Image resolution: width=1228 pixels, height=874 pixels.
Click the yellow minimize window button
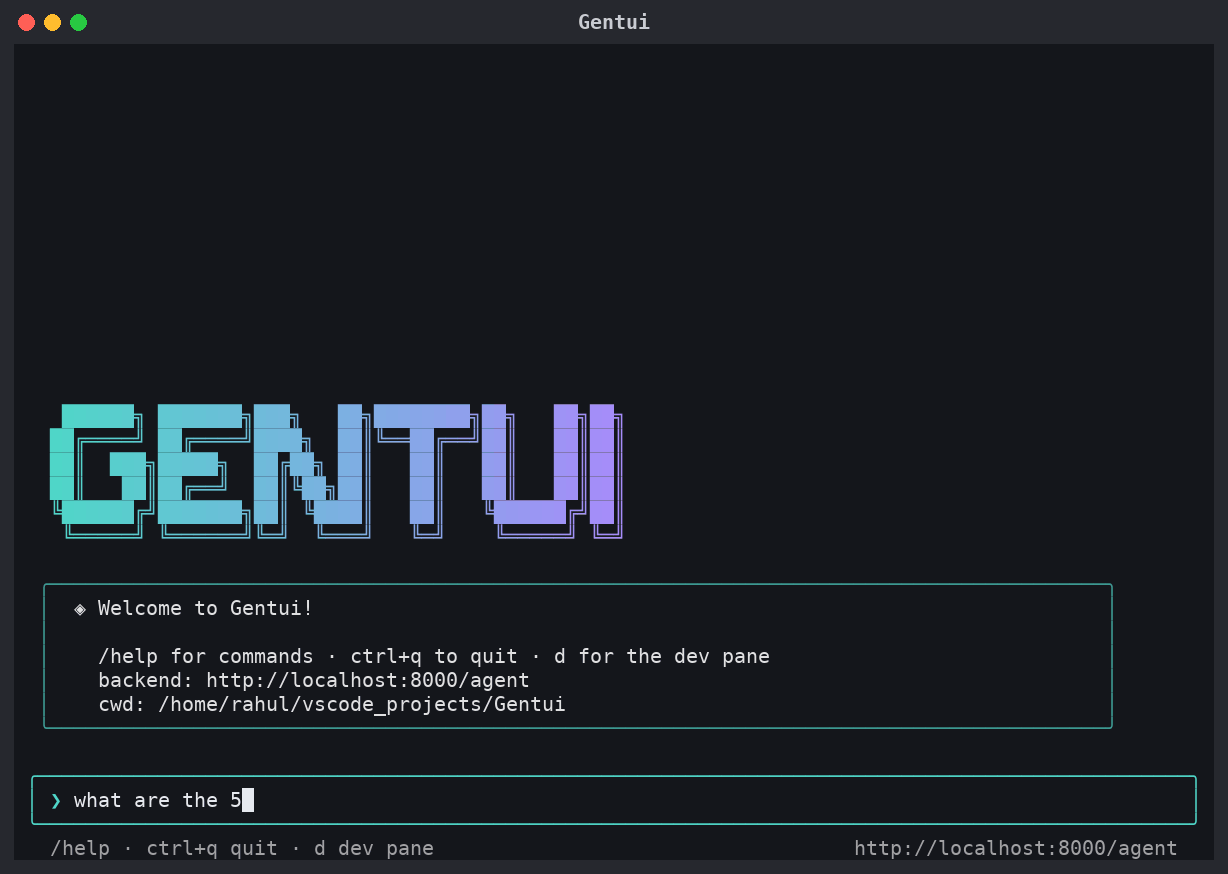[52, 22]
